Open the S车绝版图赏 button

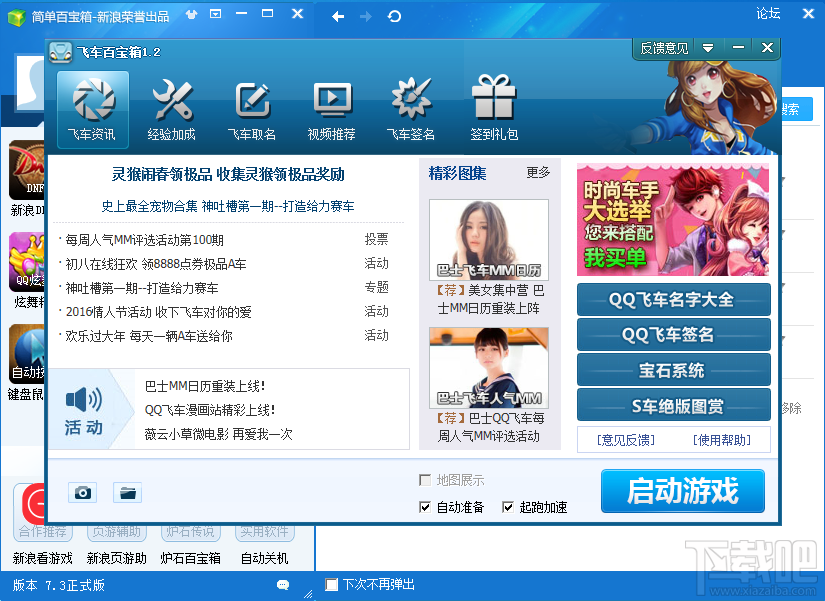point(673,405)
